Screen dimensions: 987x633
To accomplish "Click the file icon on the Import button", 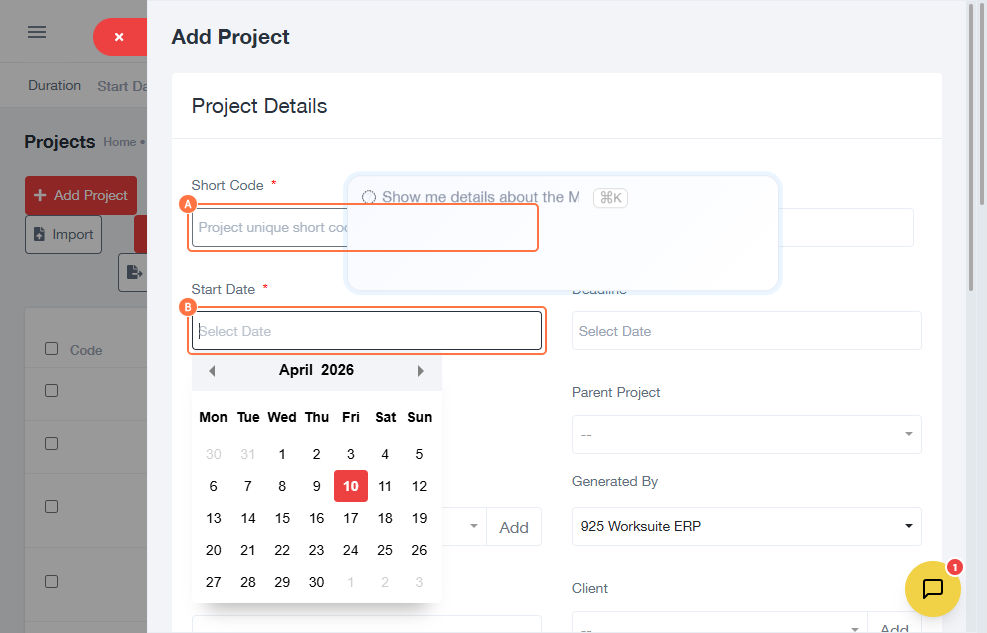I will [40, 234].
